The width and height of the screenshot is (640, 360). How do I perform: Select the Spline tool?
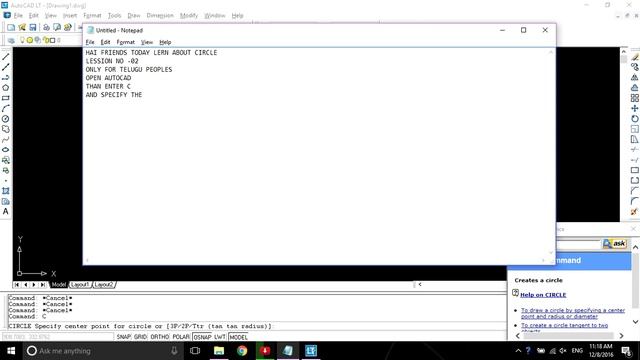pos(6,140)
